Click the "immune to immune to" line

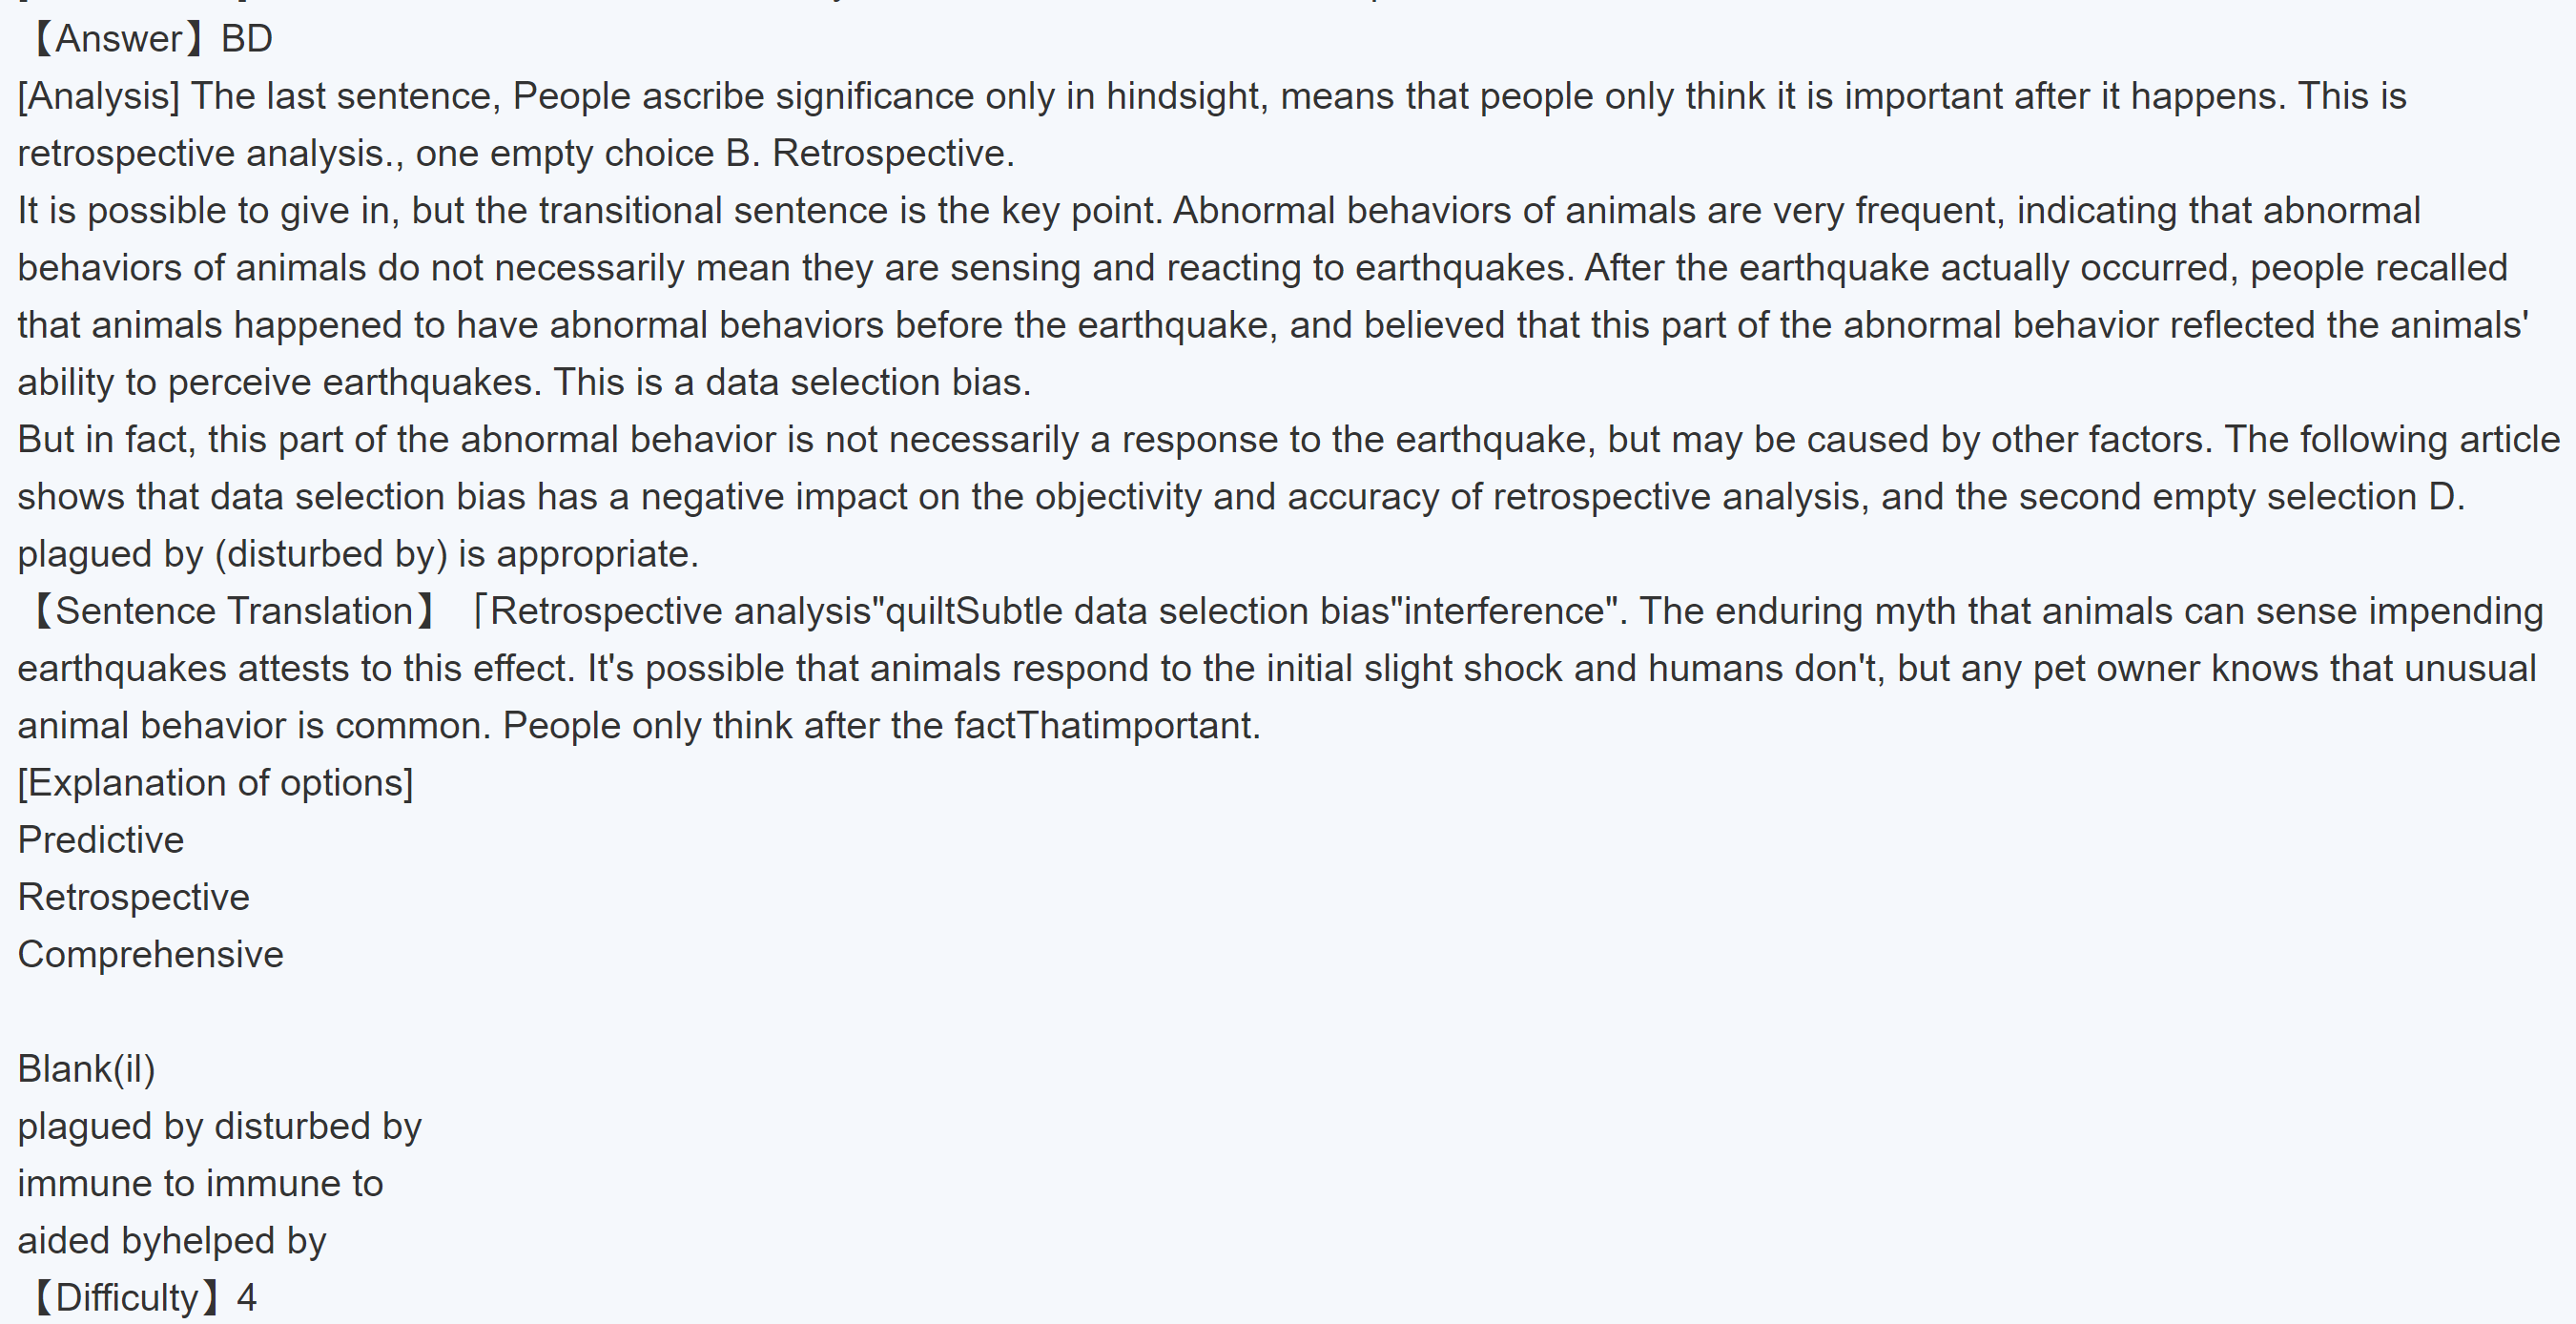pyautogui.click(x=201, y=1183)
